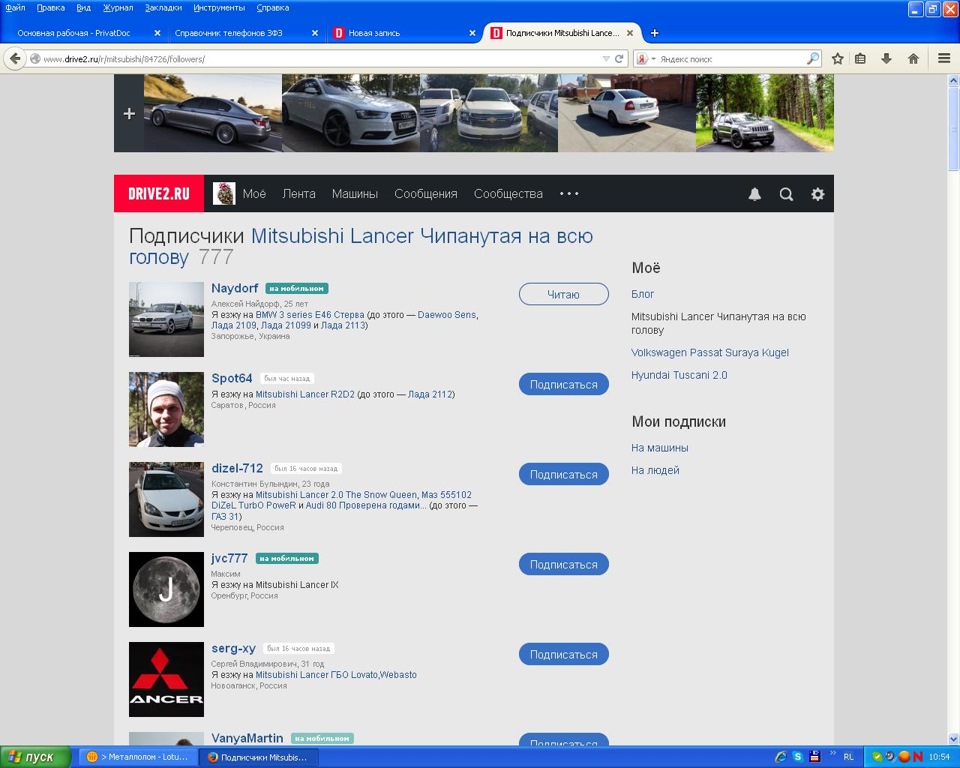
Task: Subscribe to Spot64 with 'Подписаться'
Action: [x=563, y=384]
